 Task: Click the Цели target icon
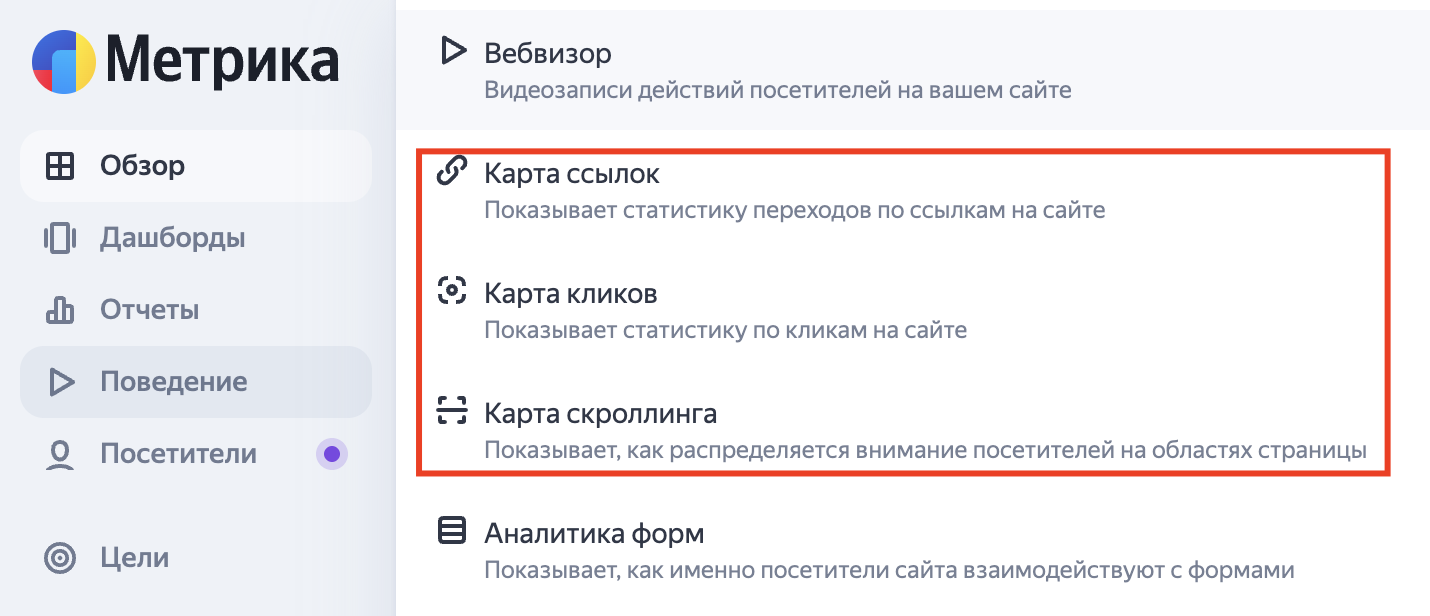click(x=61, y=558)
